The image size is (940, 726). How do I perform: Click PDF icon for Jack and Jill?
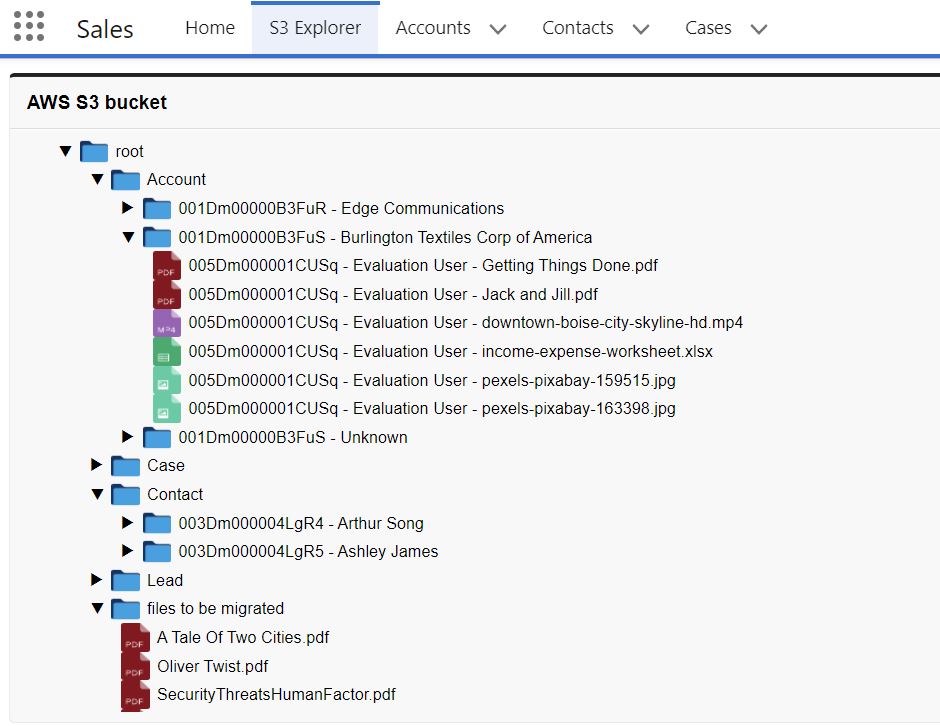pos(167,295)
